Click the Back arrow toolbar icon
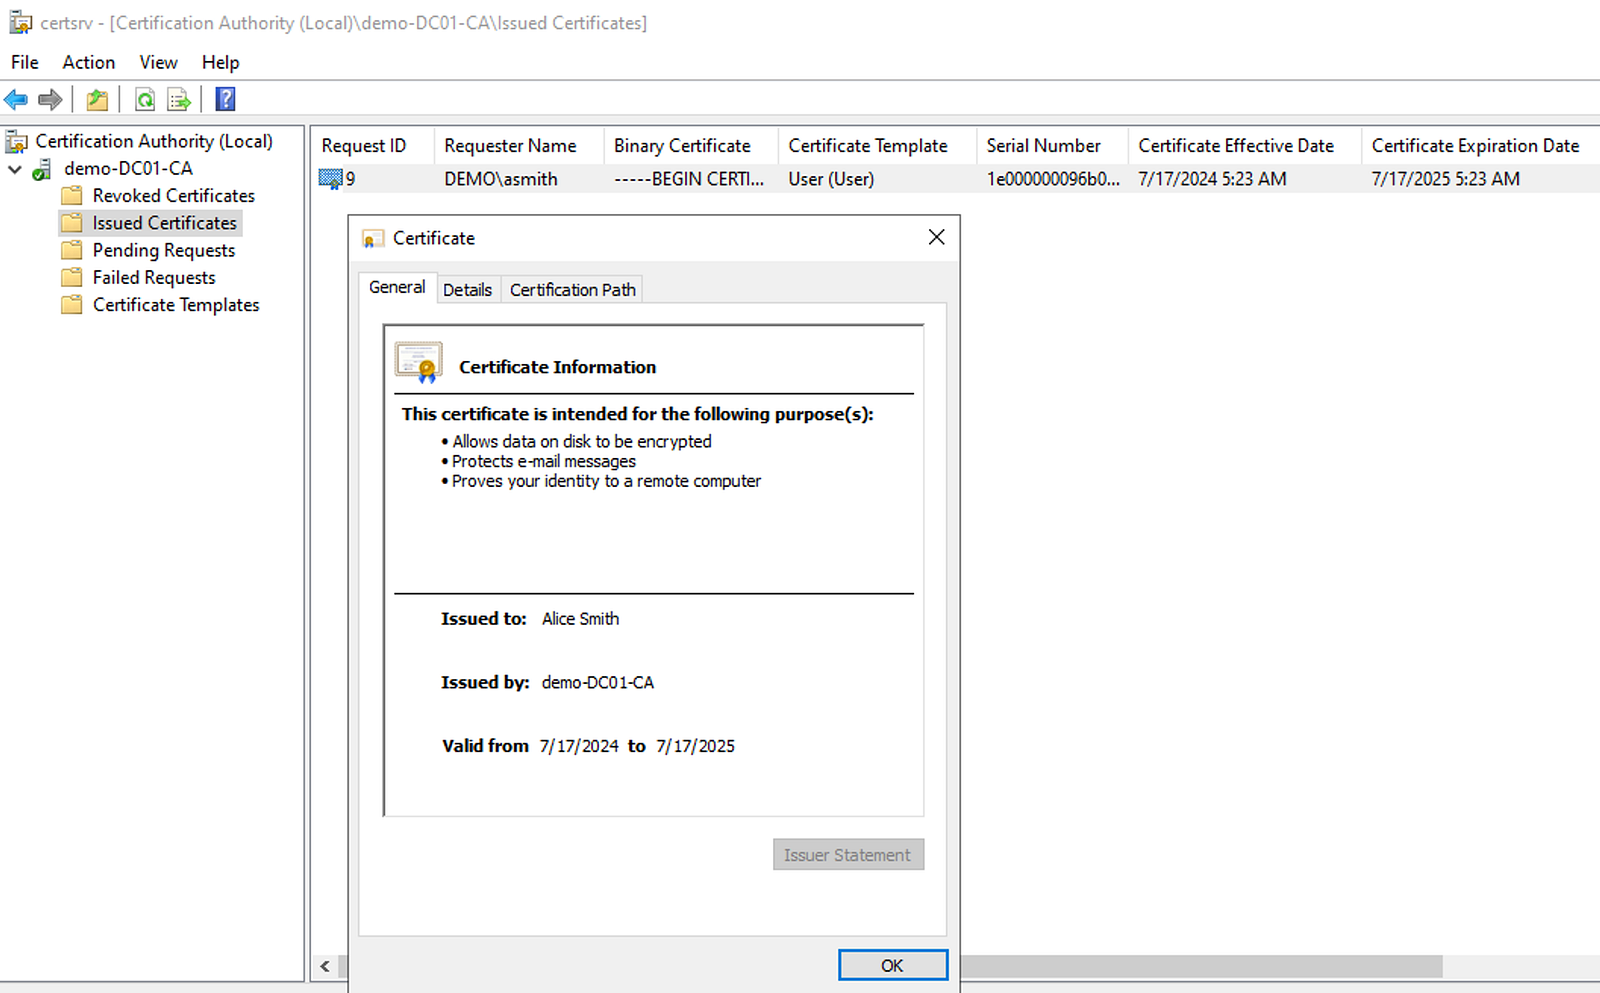 (x=16, y=99)
